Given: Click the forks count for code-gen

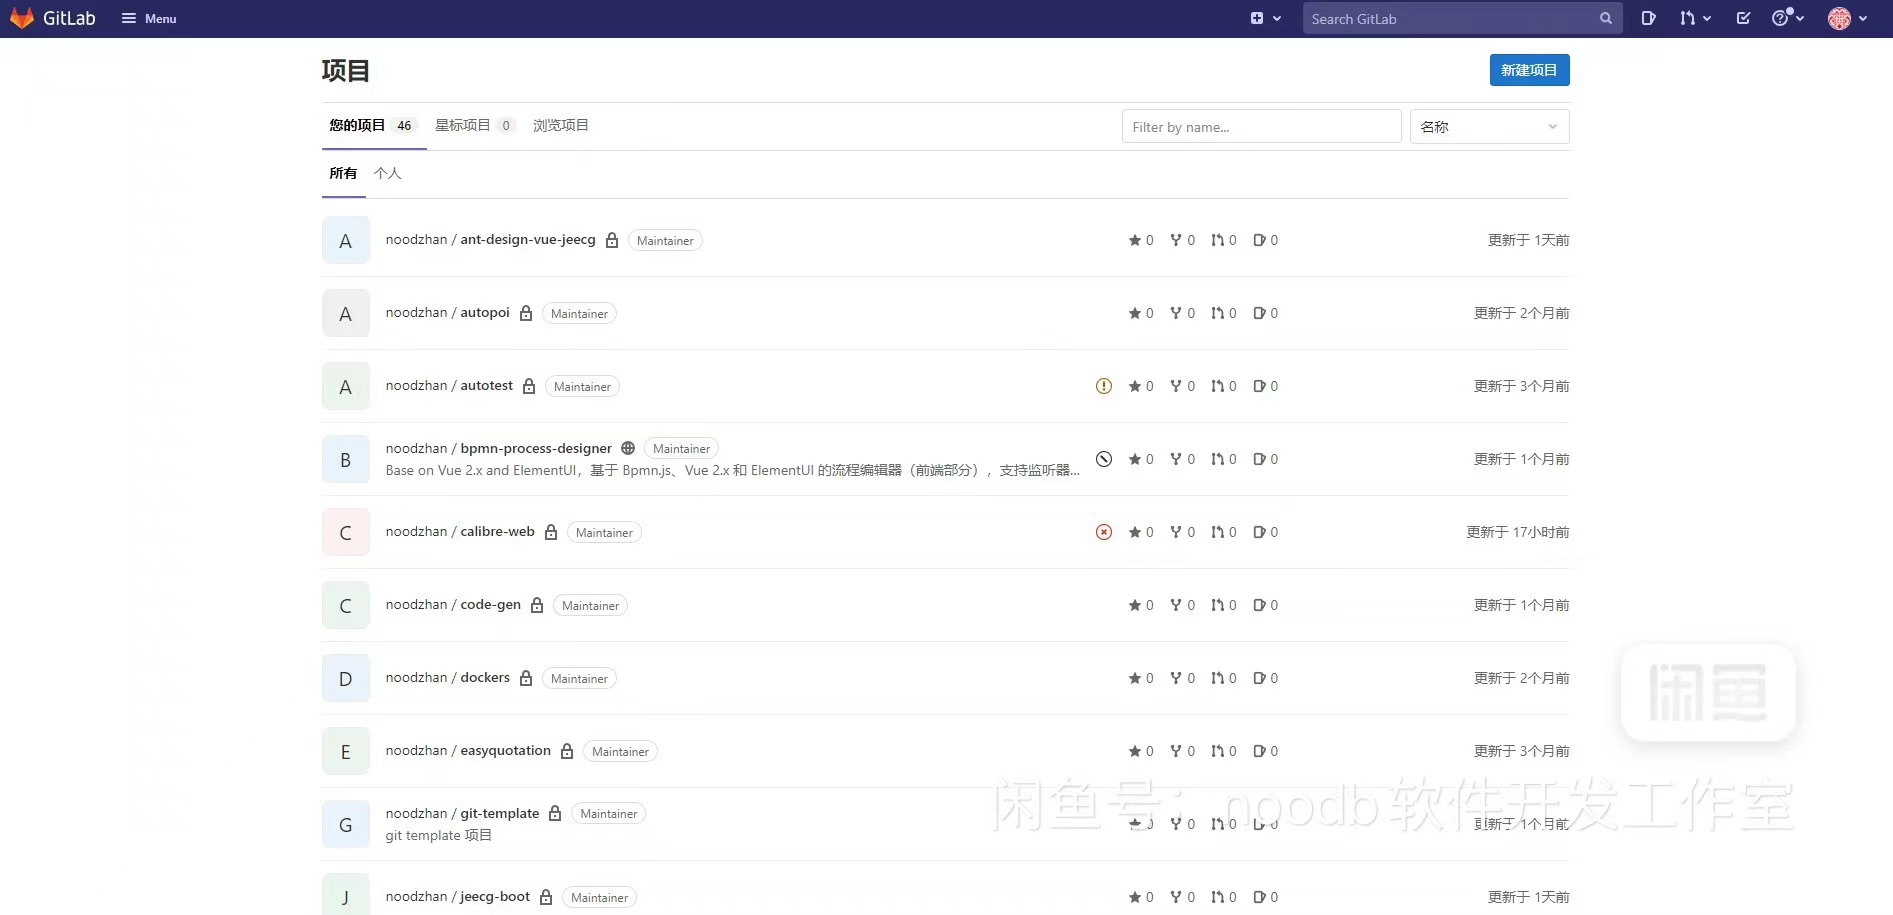Looking at the screenshot, I should tap(1183, 605).
